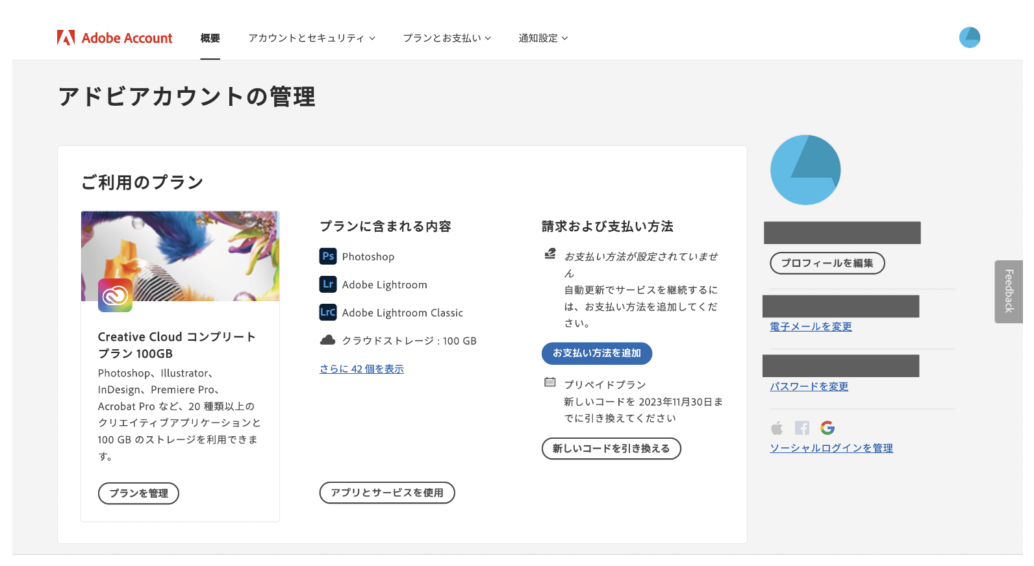Open the ソーシャルログインを管理 link
This screenshot has height=566, width=1034.
point(831,448)
